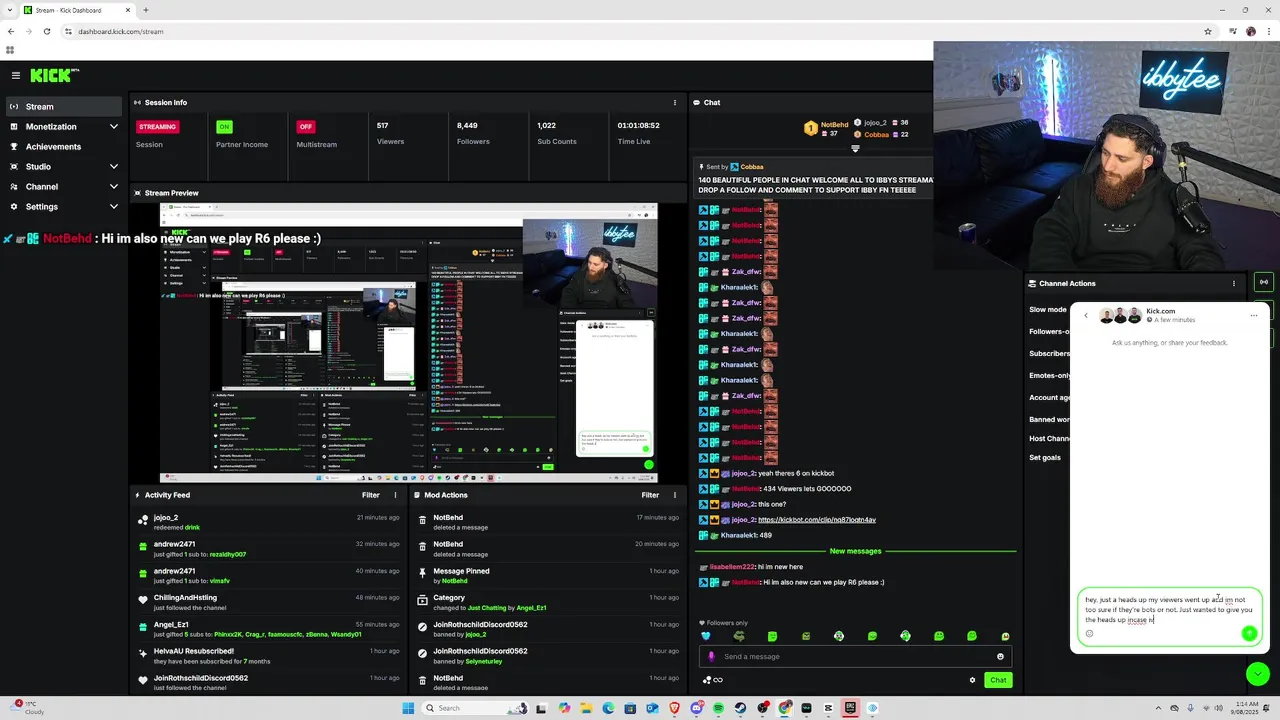Click the Set goals channel action
The width and height of the screenshot is (1280, 720).
tap(1045, 458)
